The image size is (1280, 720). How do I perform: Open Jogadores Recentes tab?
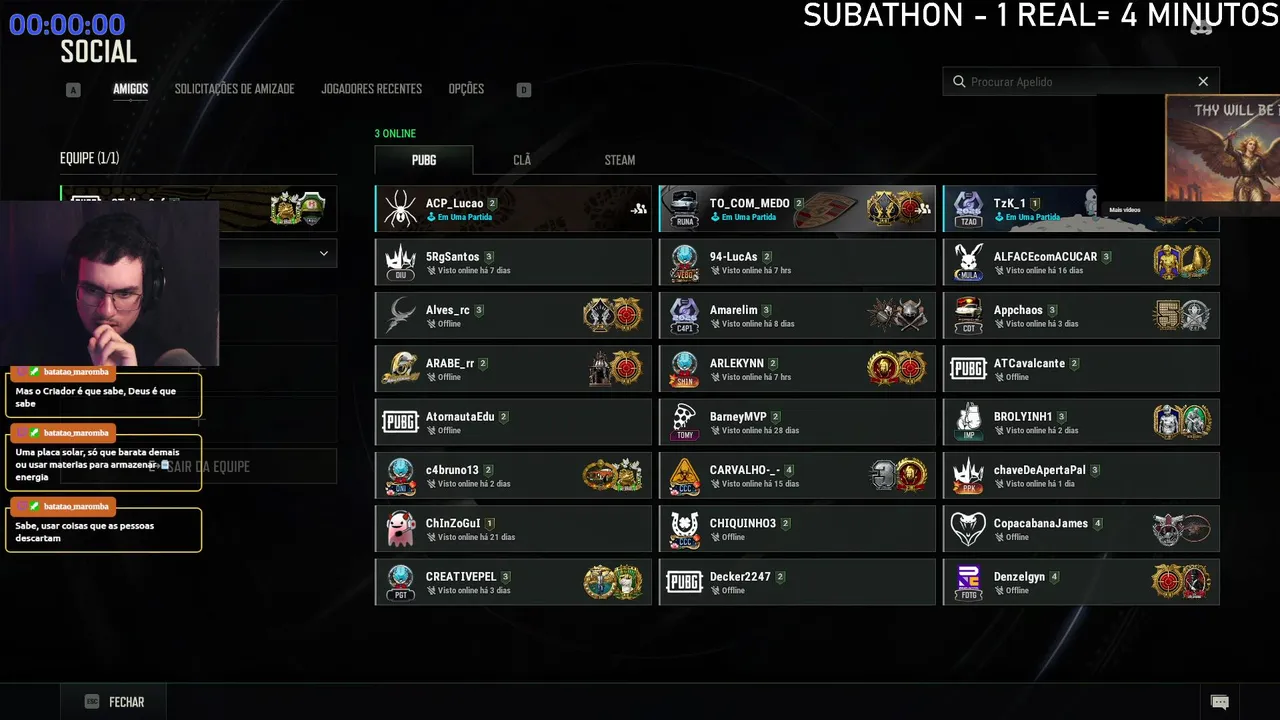tap(371, 89)
